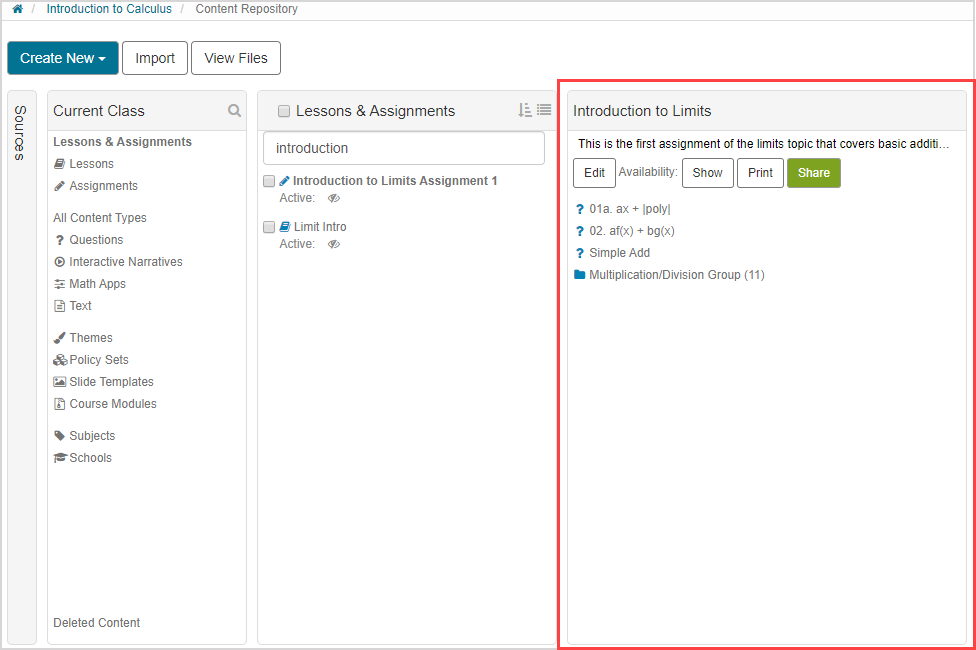Click the green Share button
Viewport: 976px width, 650px height.
click(813, 173)
